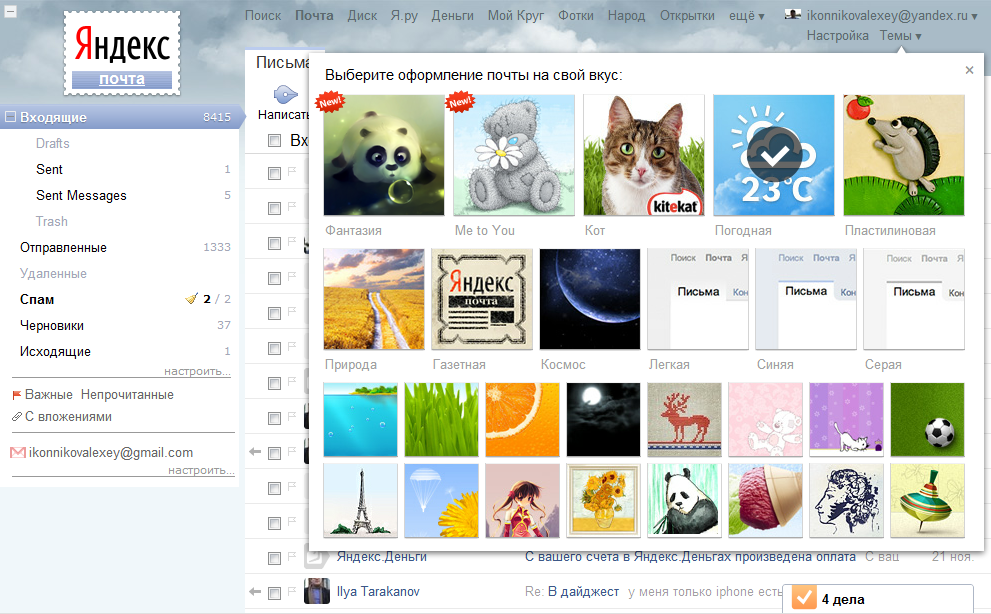The width and height of the screenshot is (991, 614).
Task: Click the user avatar icon beside the account email
Action: pos(793,15)
